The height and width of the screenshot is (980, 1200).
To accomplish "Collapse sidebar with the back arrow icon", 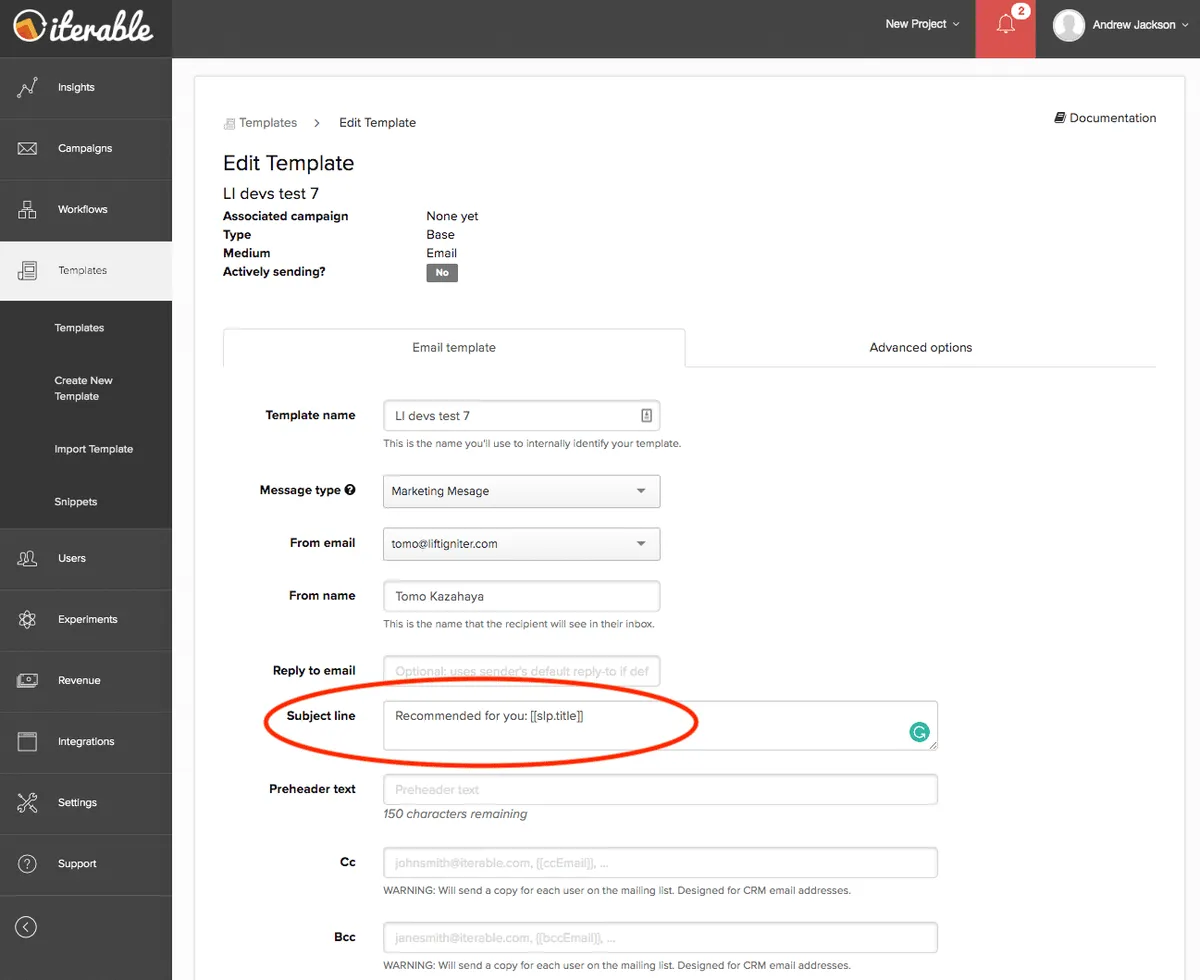I will click(27, 927).
